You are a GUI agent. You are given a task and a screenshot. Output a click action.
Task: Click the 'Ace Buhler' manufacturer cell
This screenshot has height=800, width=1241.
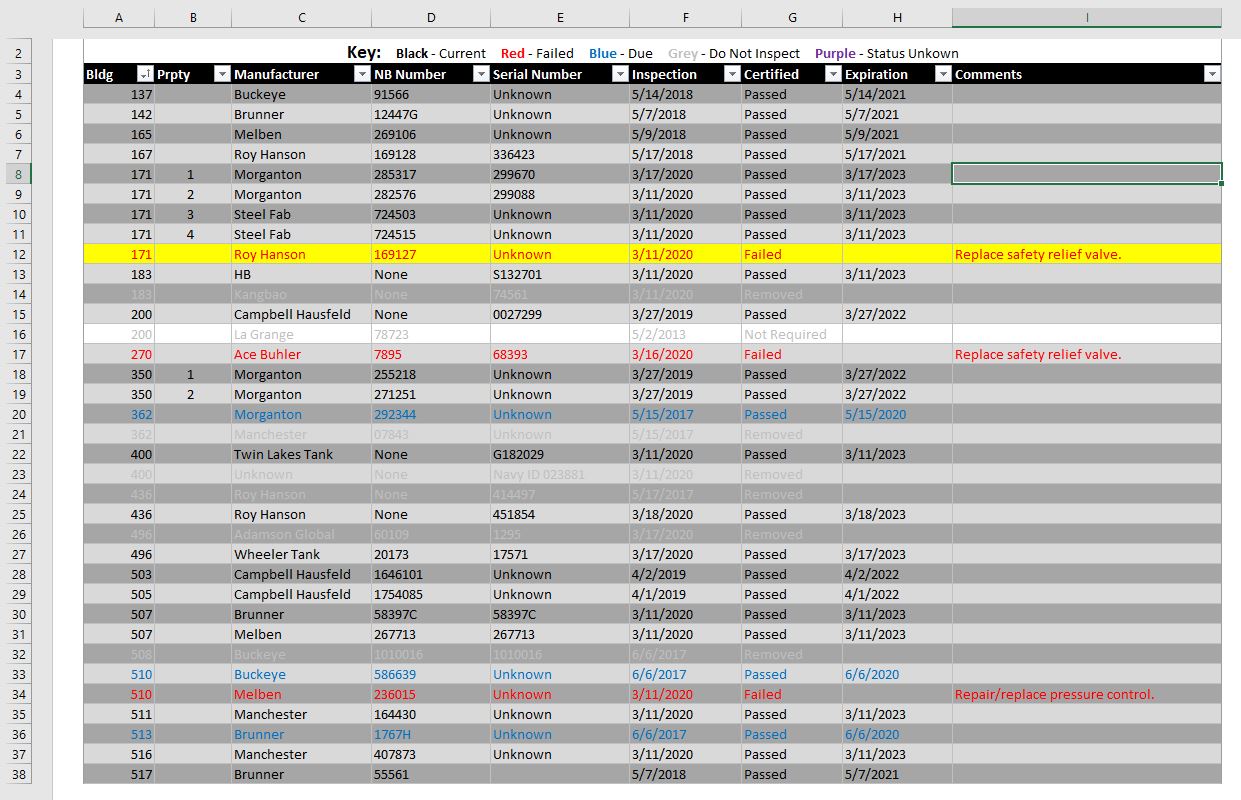coord(301,354)
